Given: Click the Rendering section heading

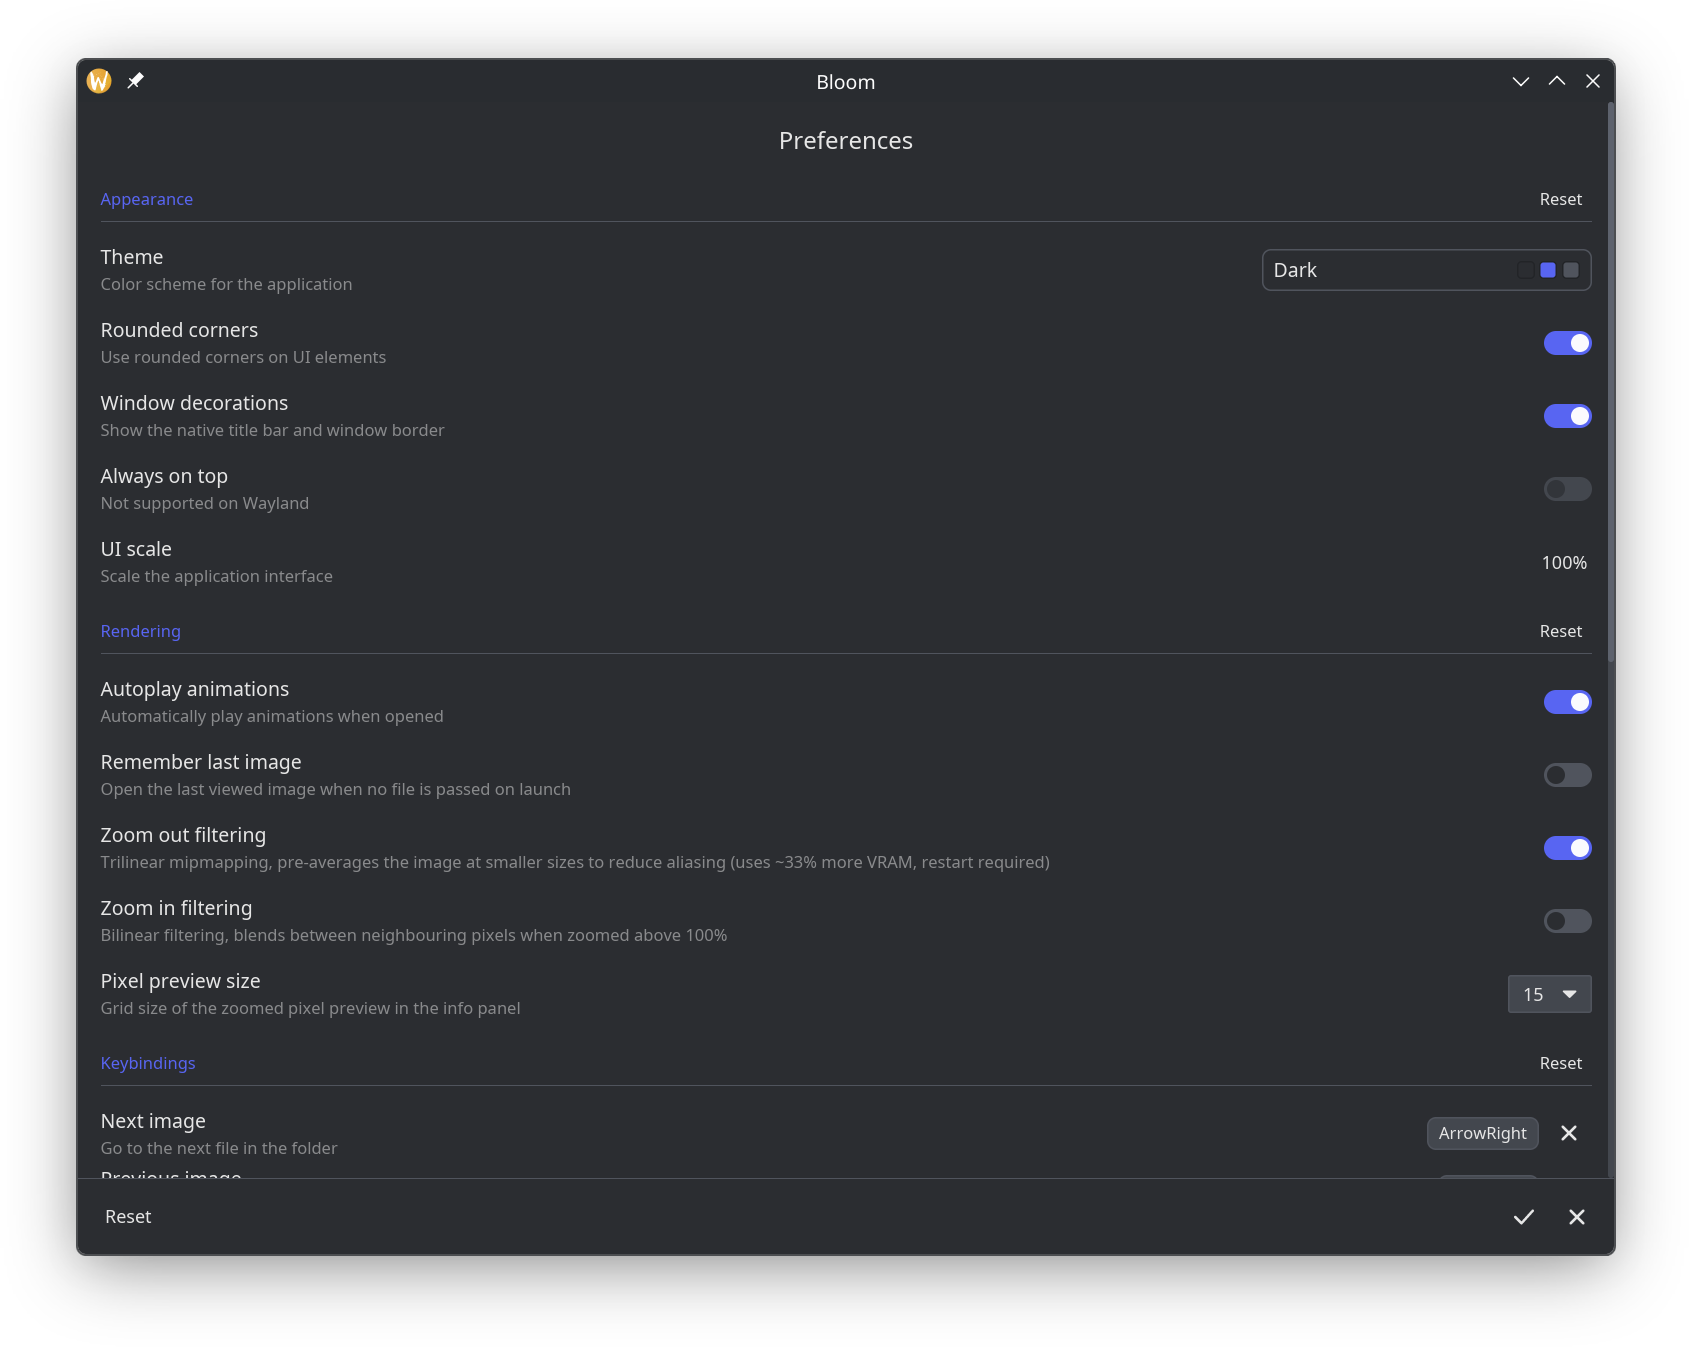Looking at the screenshot, I should click(x=141, y=631).
